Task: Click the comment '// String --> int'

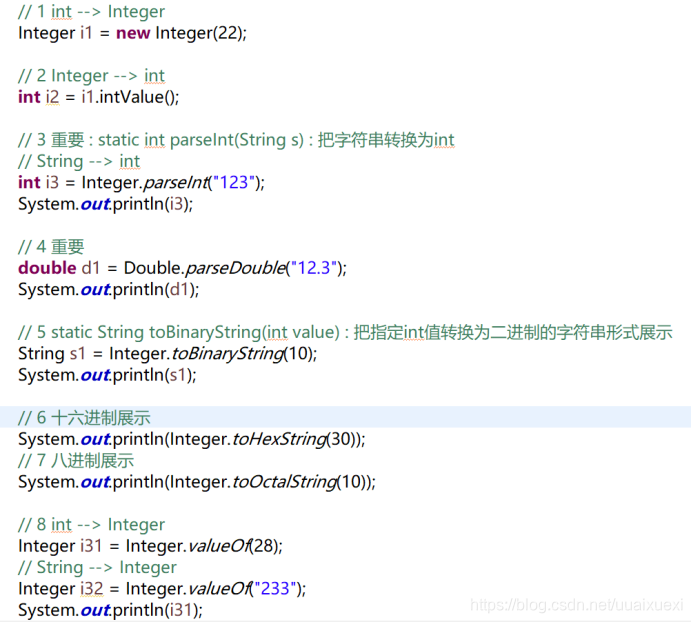Action: click(x=79, y=161)
